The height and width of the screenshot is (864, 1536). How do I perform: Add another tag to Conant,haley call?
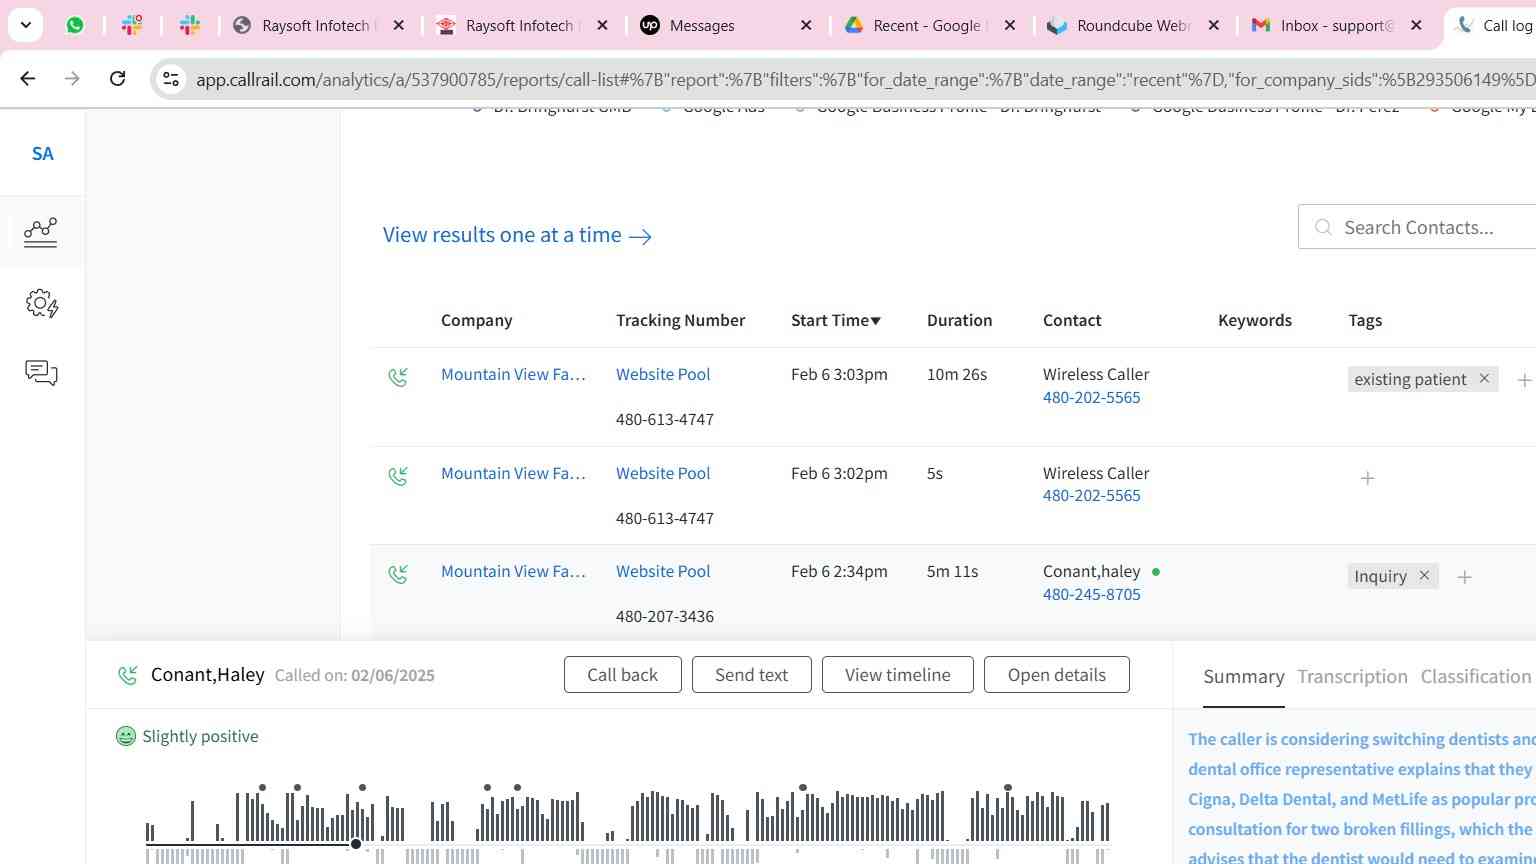point(1464,577)
